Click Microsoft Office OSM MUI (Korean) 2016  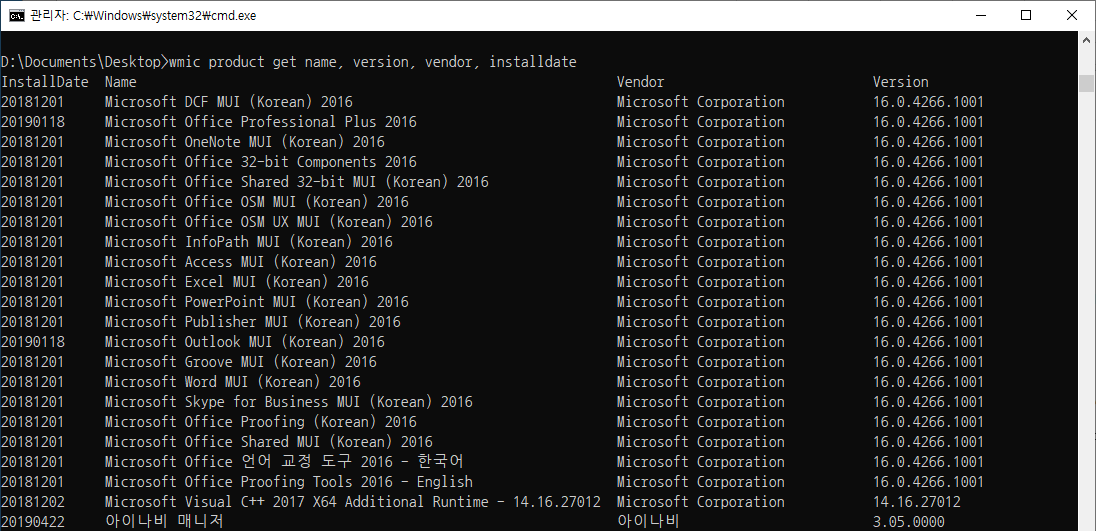pos(257,202)
